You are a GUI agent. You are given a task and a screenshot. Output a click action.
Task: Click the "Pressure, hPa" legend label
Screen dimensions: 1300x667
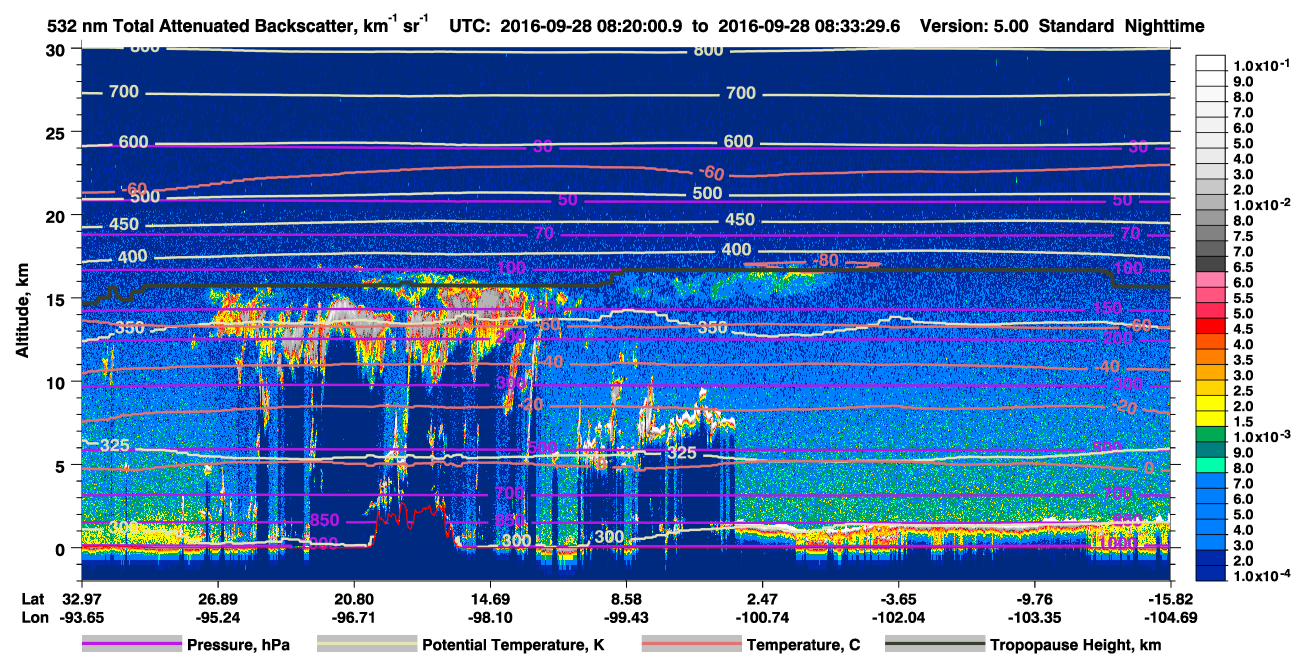pyautogui.click(x=239, y=645)
